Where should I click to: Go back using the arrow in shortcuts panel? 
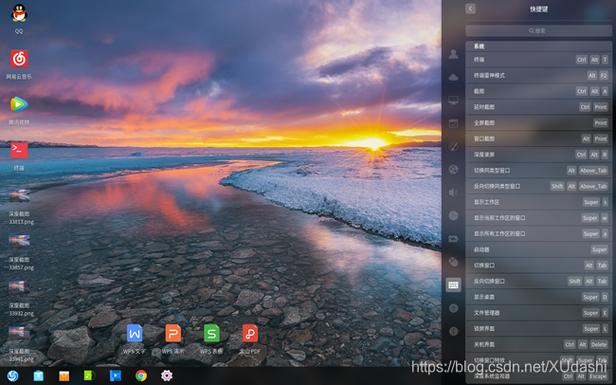pyautogui.click(x=470, y=9)
